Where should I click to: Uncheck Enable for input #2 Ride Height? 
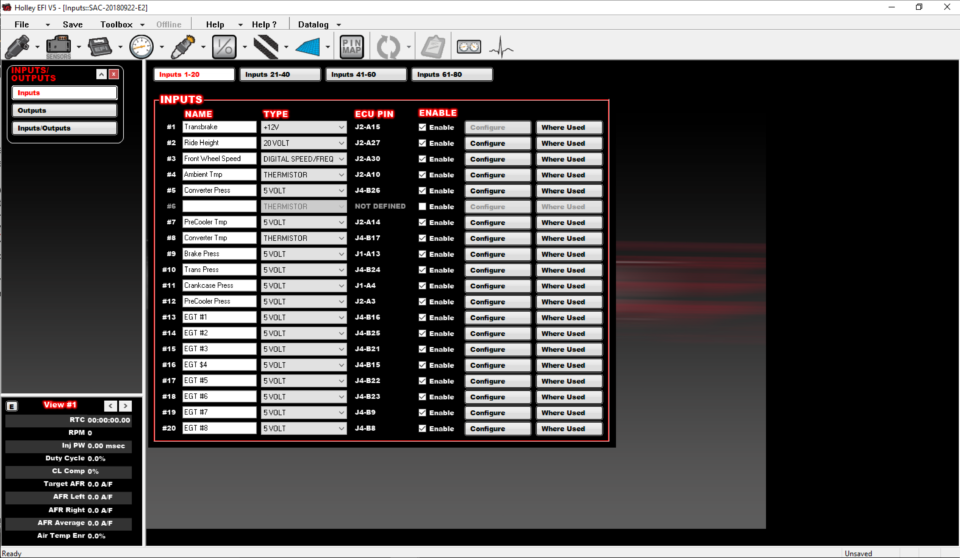pos(422,143)
